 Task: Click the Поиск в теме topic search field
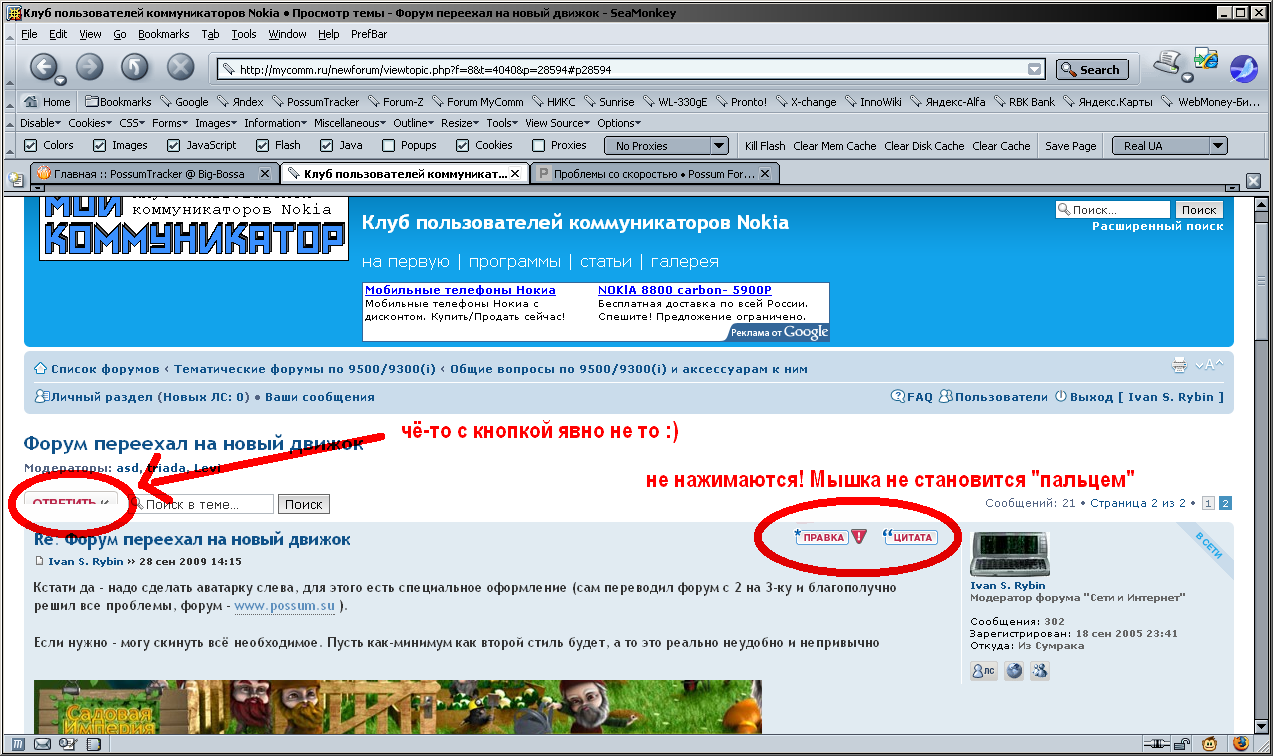[x=202, y=505]
